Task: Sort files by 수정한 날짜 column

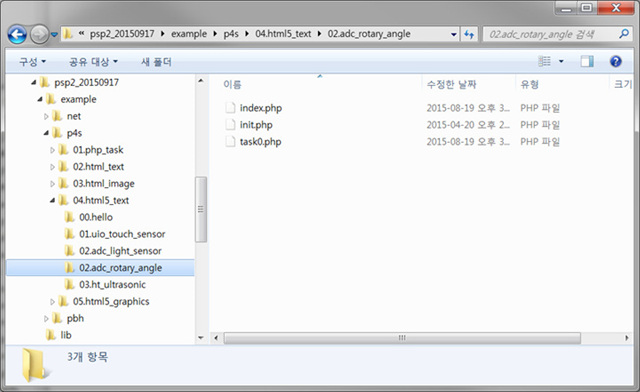Action: click(451, 85)
